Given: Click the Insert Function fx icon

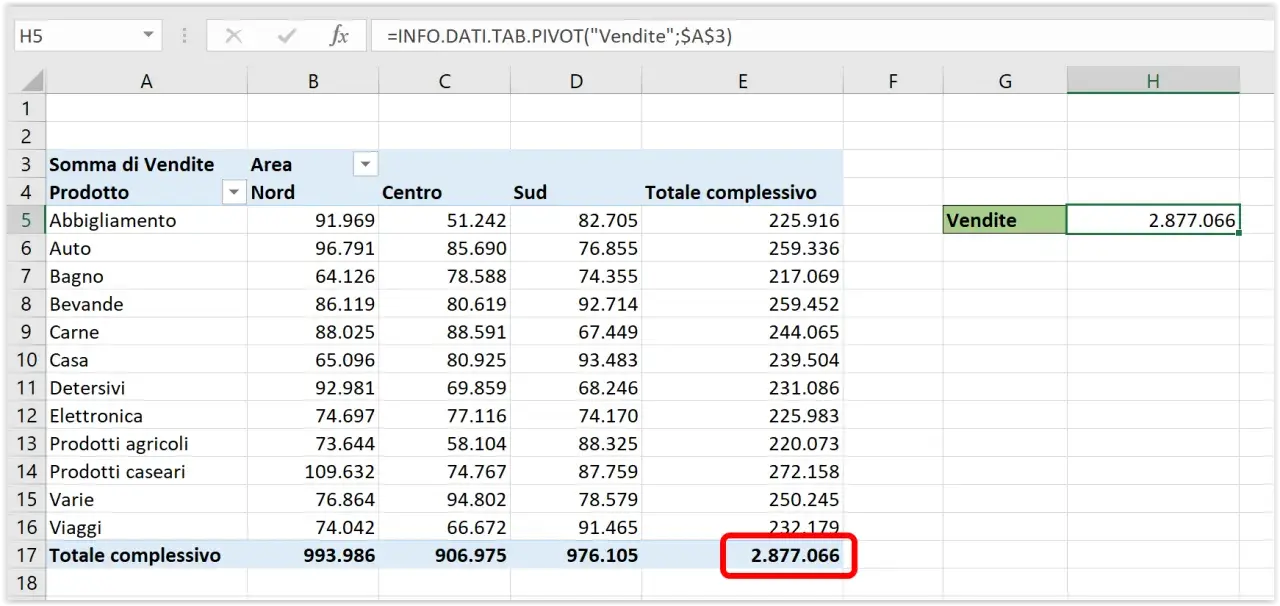Looking at the screenshot, I should [x=339, y=36].
